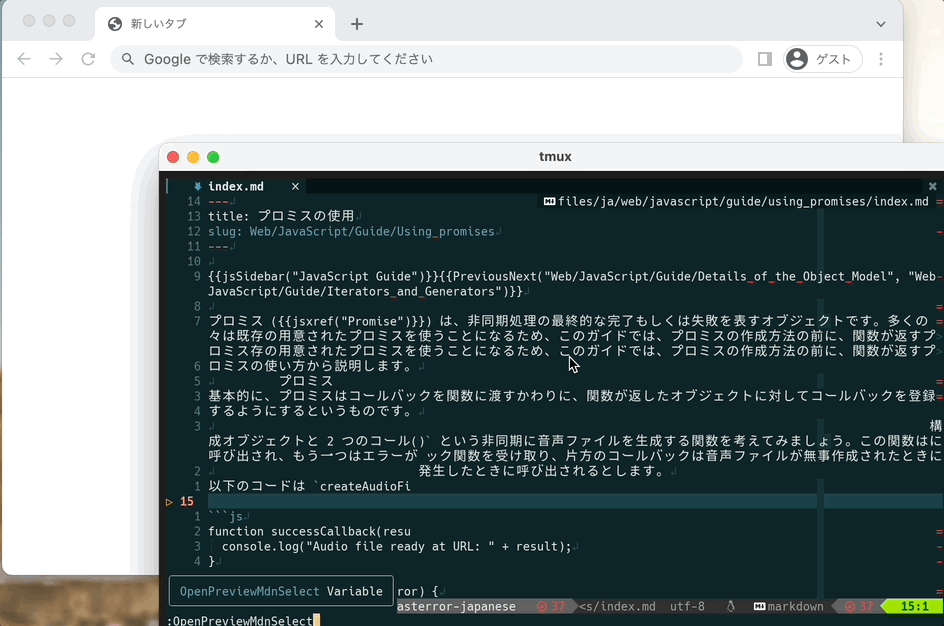Click the title: プロミスの使用 line

tap(281, 216)
